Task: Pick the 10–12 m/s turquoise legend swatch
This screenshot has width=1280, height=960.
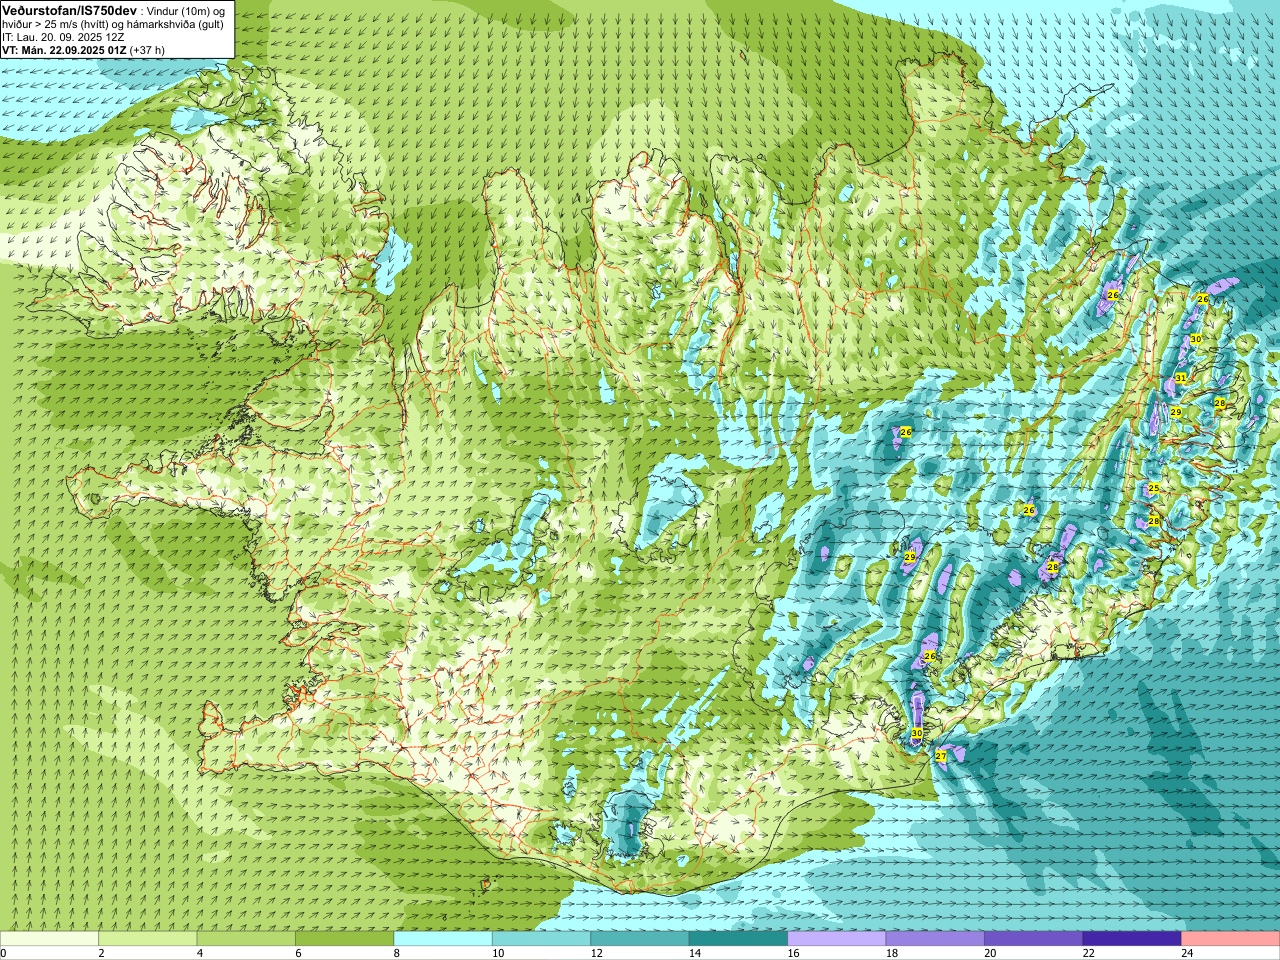Action: [x=541, y=939]
